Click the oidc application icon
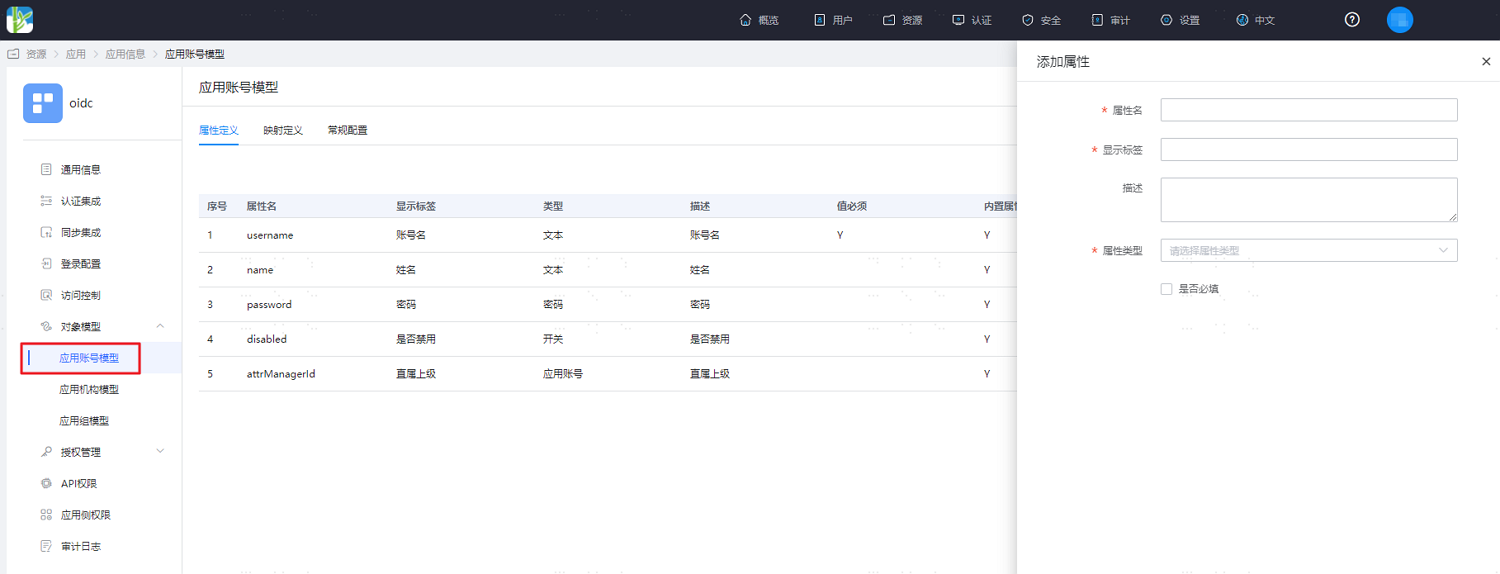The height and width of the screenshot is (574, 1500). point(43,103)
